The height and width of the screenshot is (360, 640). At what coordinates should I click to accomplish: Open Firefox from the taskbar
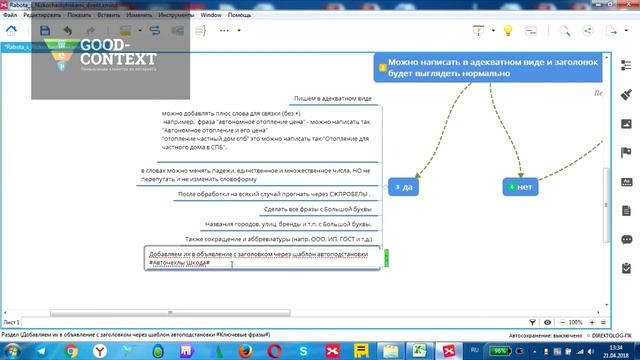pyautogui.click(x=245, y=351)
